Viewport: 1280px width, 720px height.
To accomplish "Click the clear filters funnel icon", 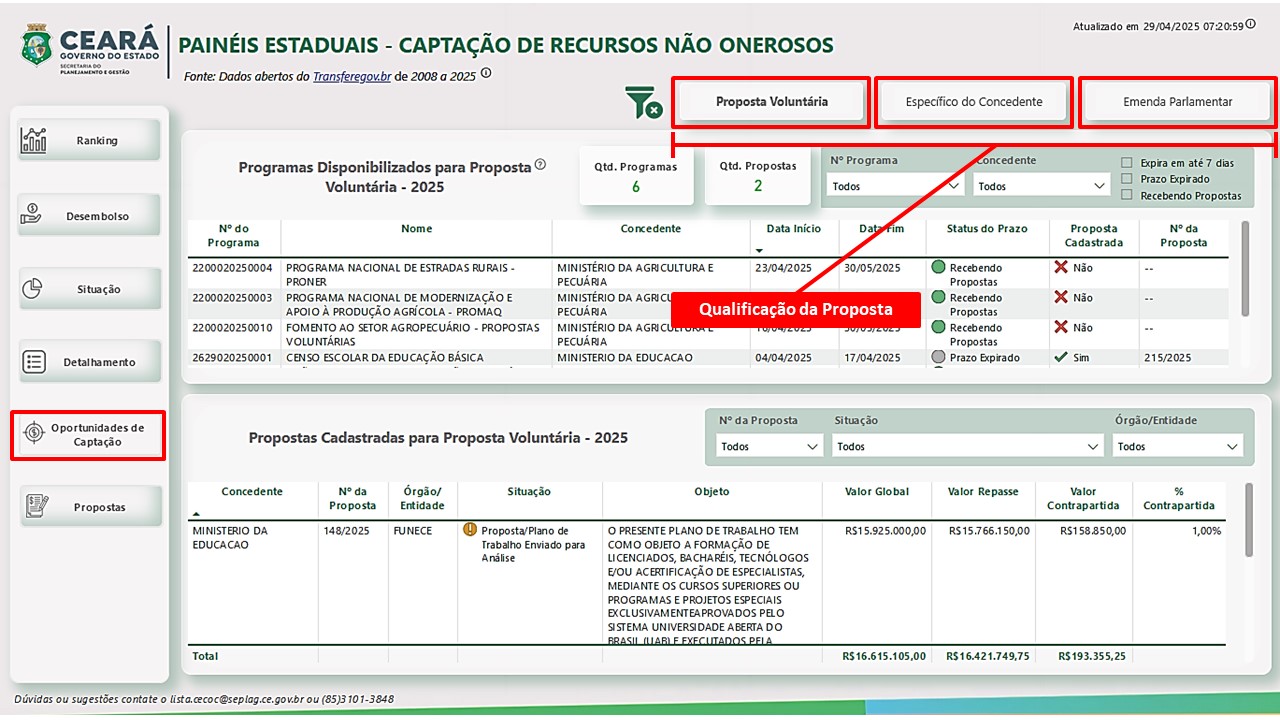I will [x=643, y=102].
